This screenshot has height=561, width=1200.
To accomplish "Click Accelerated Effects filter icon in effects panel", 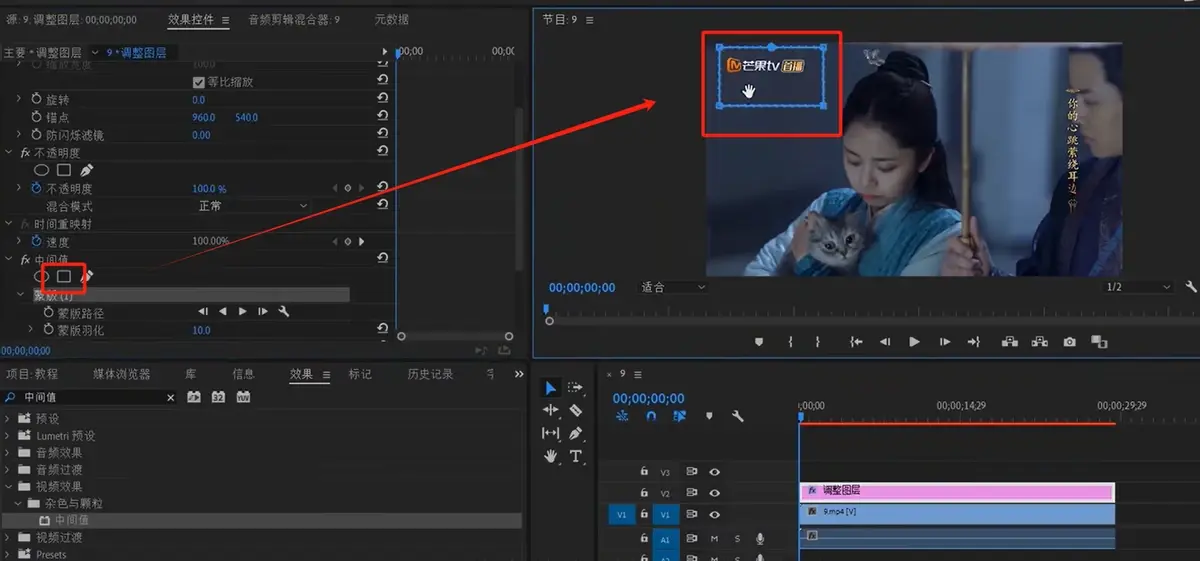I will tap(194, 397).
